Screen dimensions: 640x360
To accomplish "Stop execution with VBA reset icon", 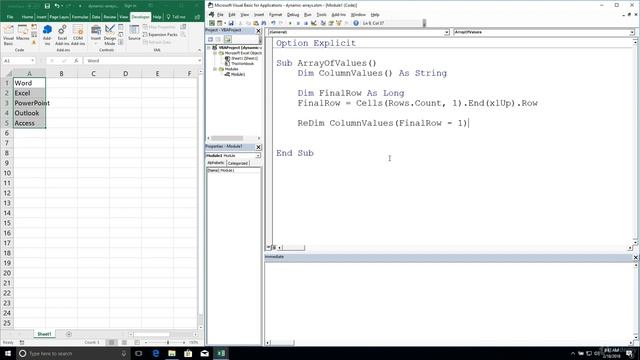I will click(305, 23).
